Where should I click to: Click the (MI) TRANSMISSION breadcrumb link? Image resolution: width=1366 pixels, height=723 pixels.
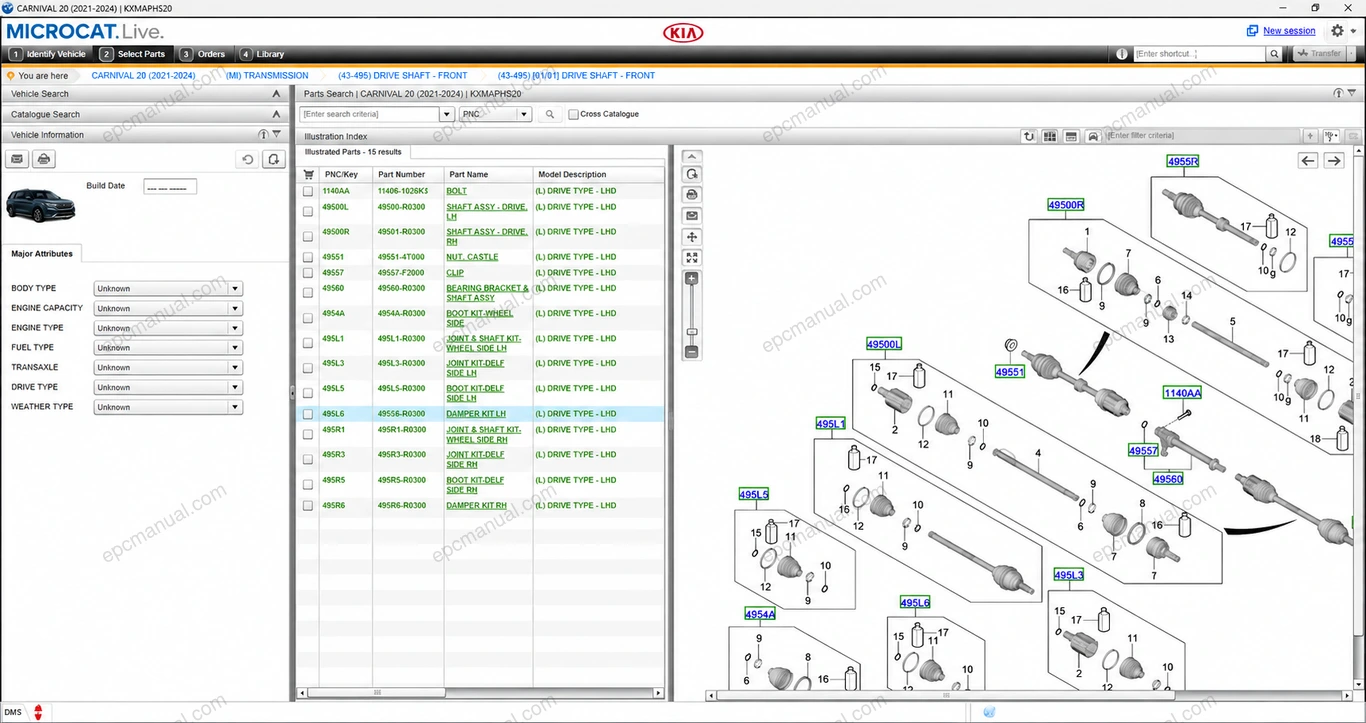click(x=267, y=76)
